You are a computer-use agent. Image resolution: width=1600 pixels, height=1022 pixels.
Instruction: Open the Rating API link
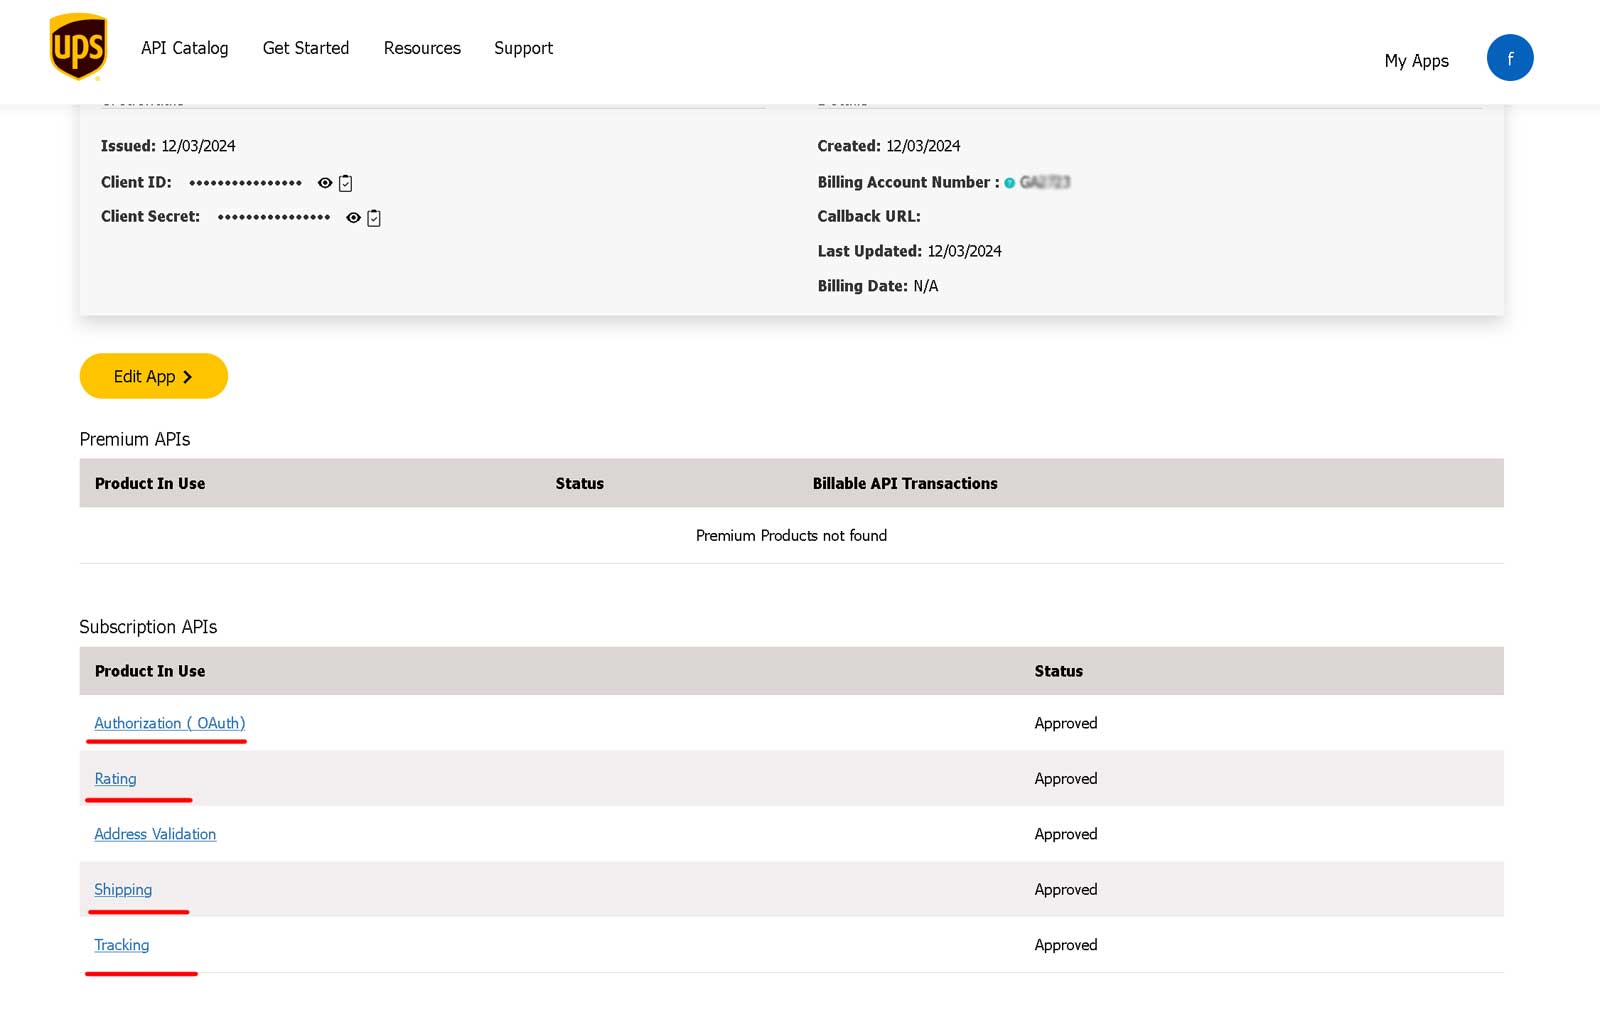pyautogui.click(x=115, y=779)
